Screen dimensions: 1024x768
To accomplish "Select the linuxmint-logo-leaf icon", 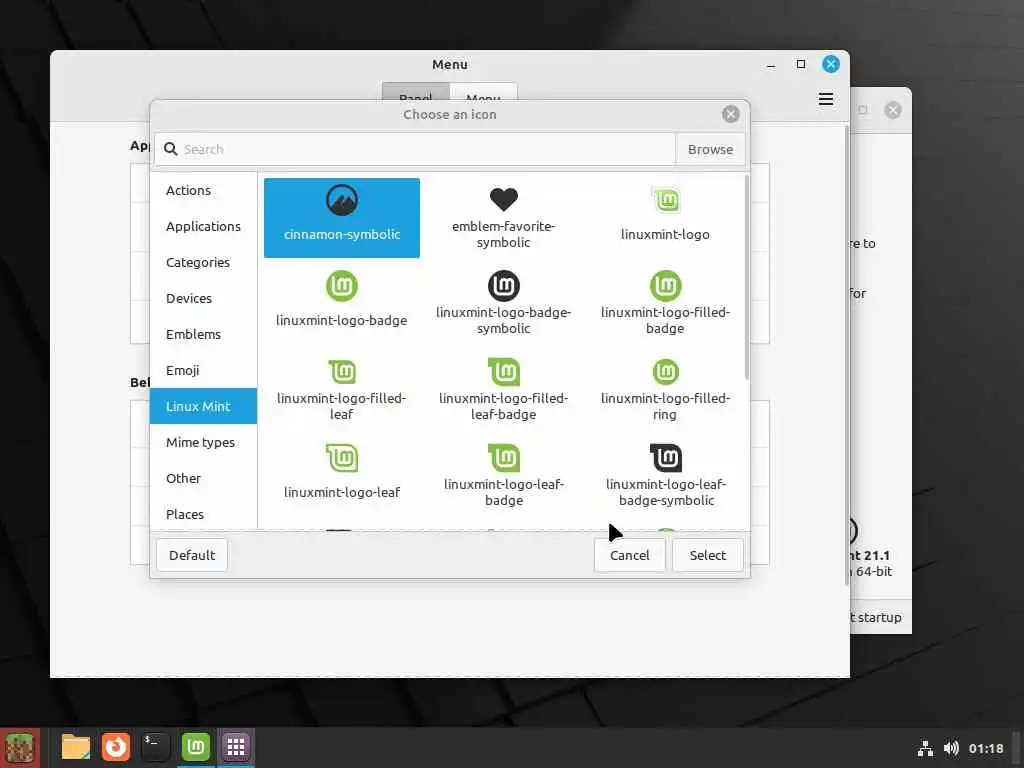I will click(x=342, y=476).
